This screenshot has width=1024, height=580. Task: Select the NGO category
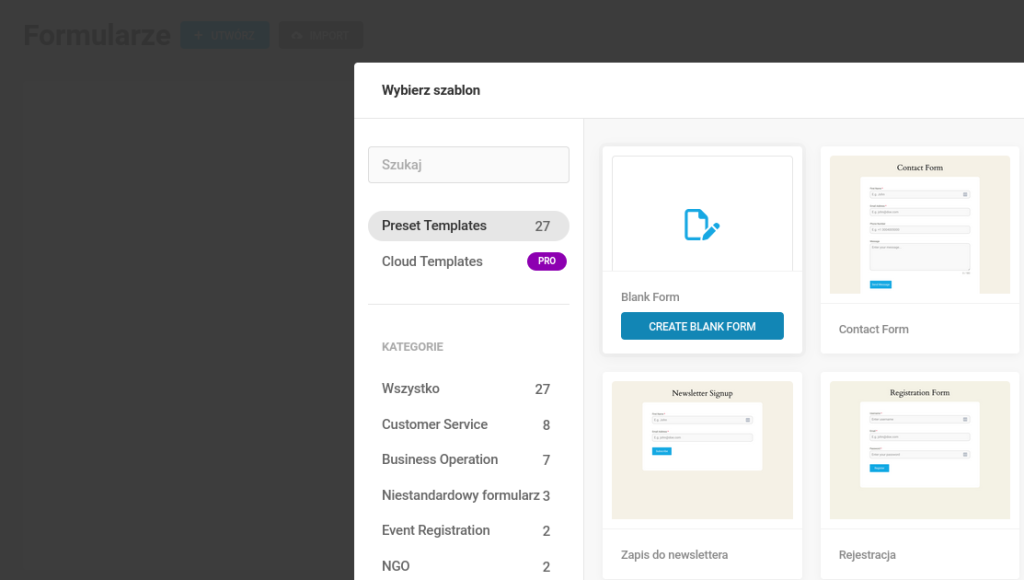(x=466, y=566)
